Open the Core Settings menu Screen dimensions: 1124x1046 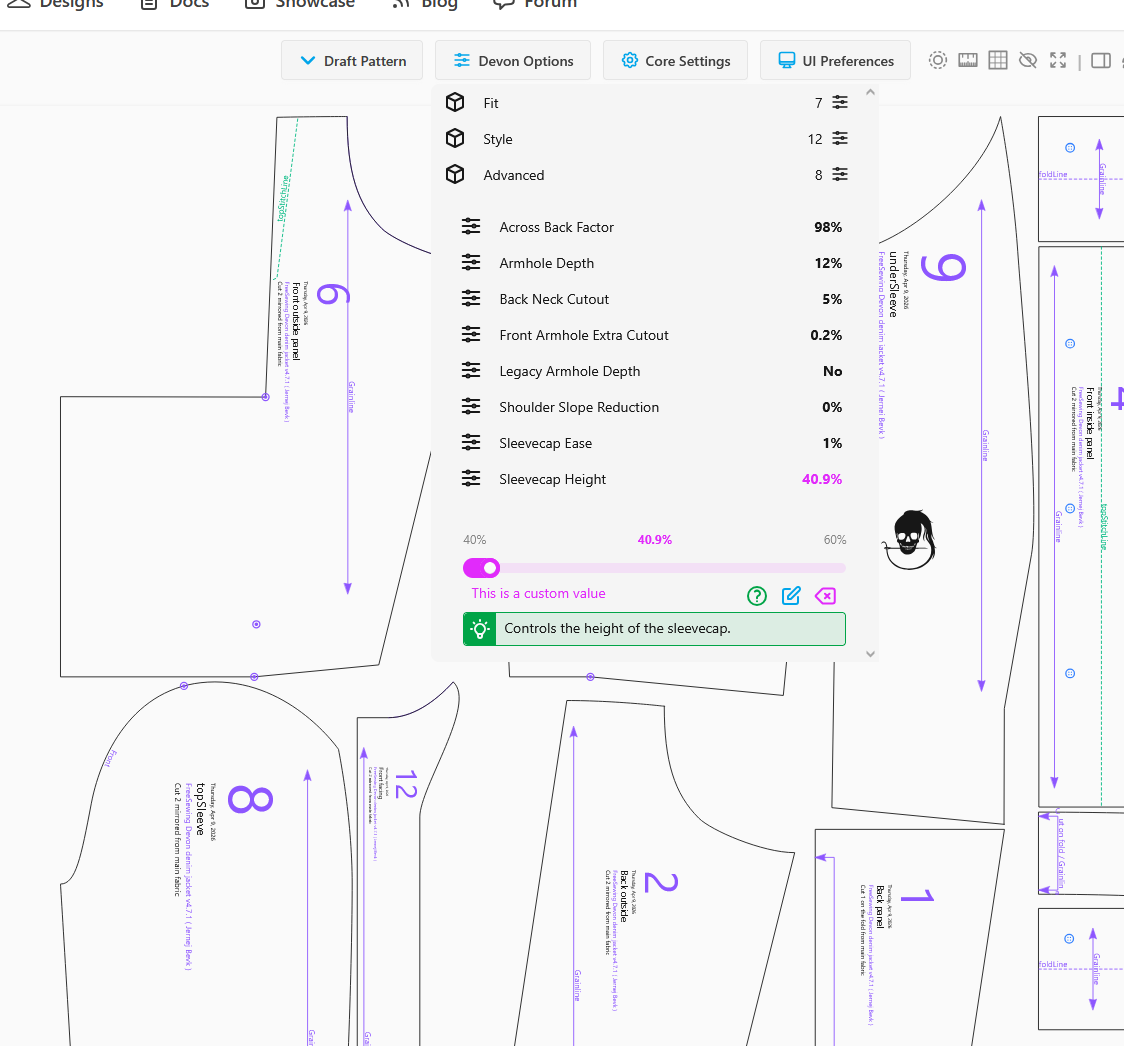[675, 61]
